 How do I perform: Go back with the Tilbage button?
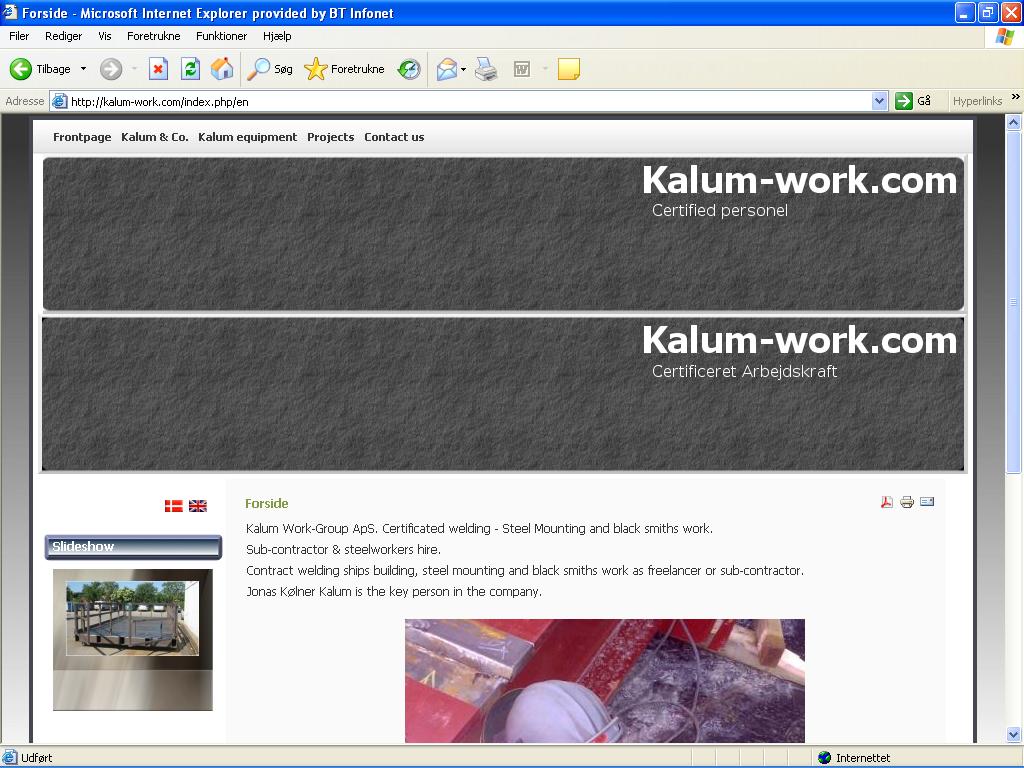[x=40, y=69]
